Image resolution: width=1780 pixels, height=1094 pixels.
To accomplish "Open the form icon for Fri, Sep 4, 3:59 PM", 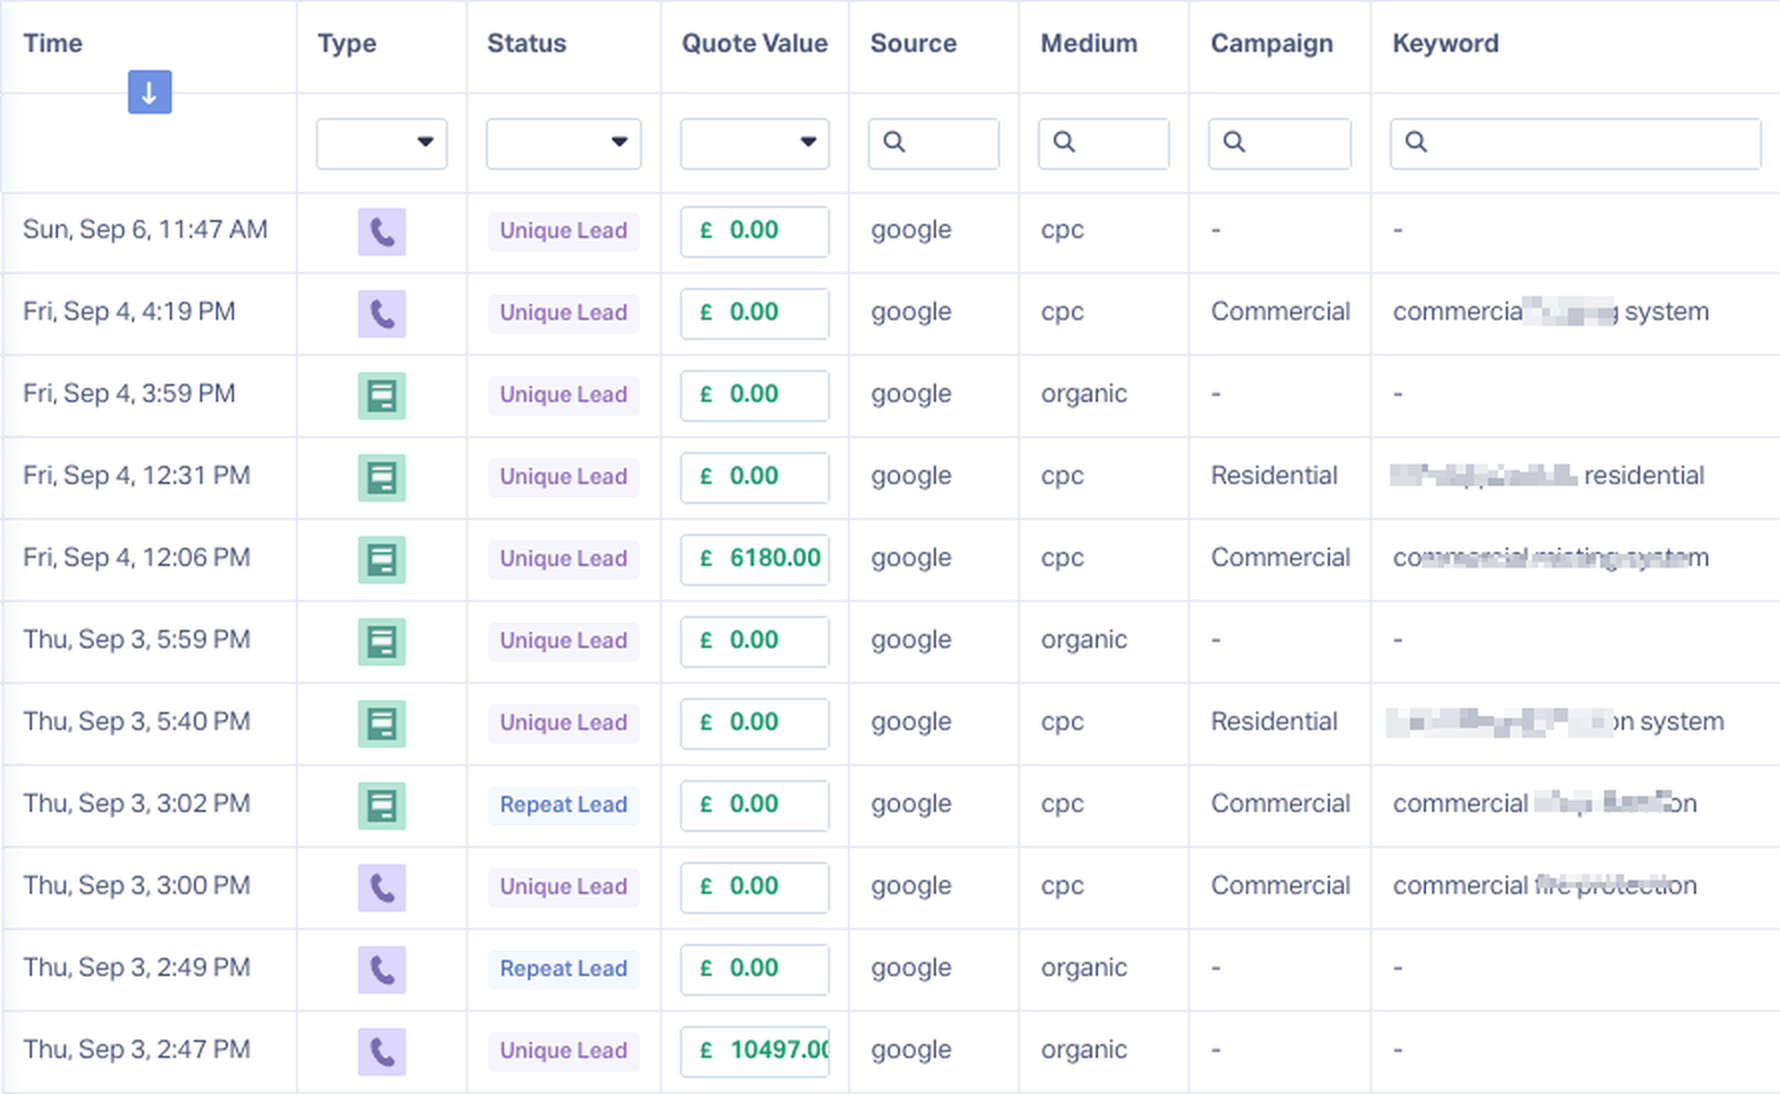I will [x=382, y=396].
